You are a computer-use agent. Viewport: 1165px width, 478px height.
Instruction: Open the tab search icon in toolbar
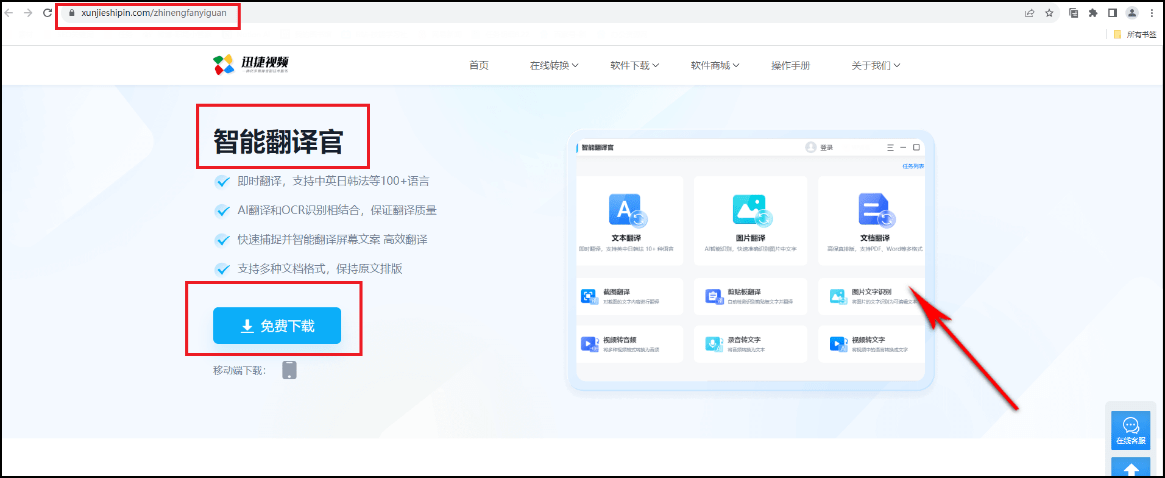[1074, 13]
